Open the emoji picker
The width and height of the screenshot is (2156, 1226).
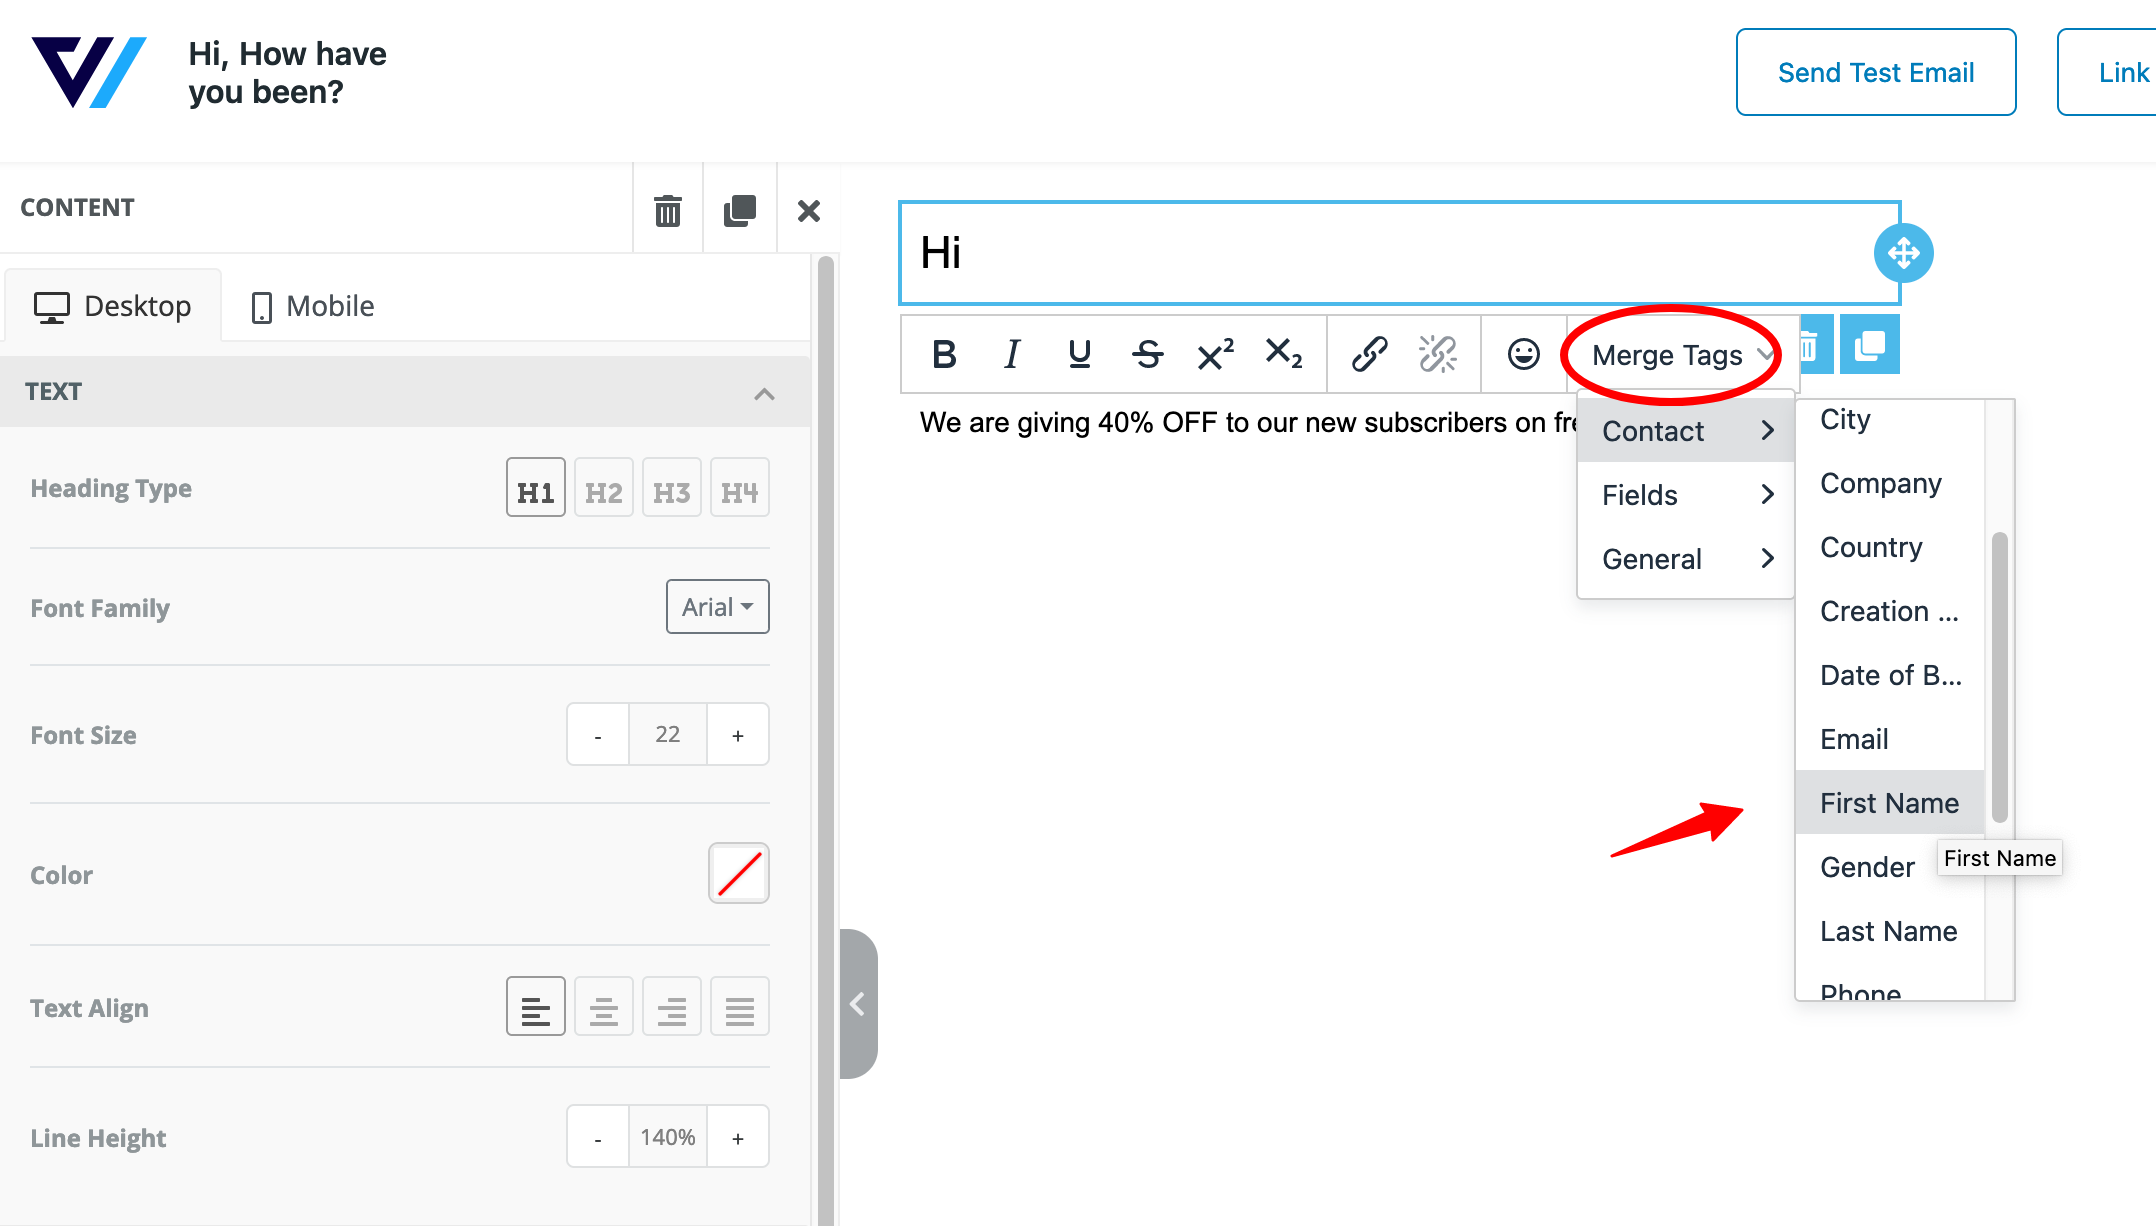[x=1523, y=354]
